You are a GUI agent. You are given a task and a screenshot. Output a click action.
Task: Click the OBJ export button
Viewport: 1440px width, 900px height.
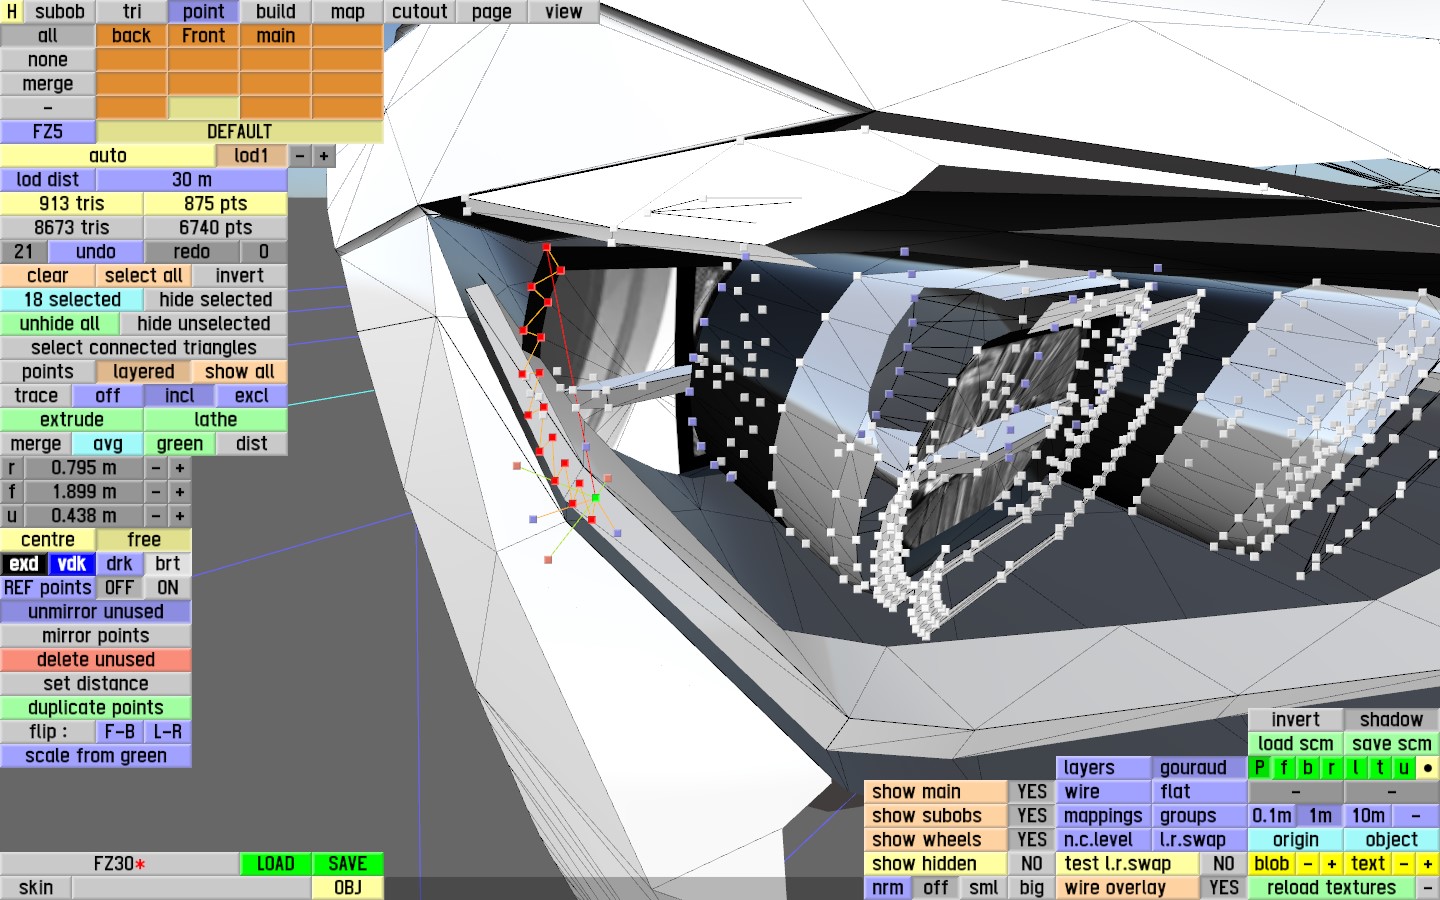[348, 888]
